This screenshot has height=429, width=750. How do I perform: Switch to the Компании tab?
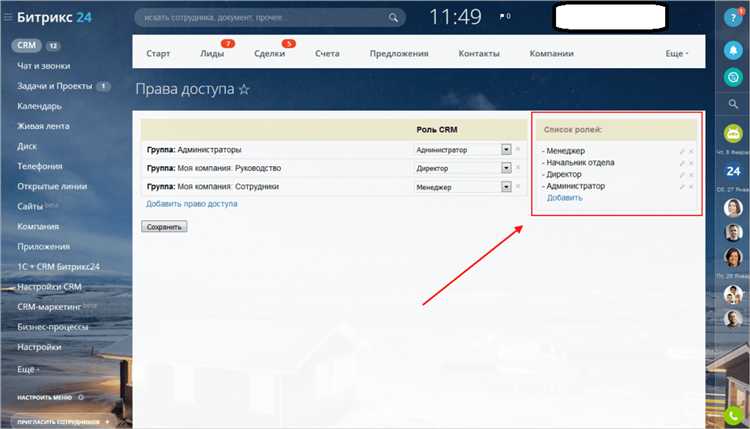[551, 54]
